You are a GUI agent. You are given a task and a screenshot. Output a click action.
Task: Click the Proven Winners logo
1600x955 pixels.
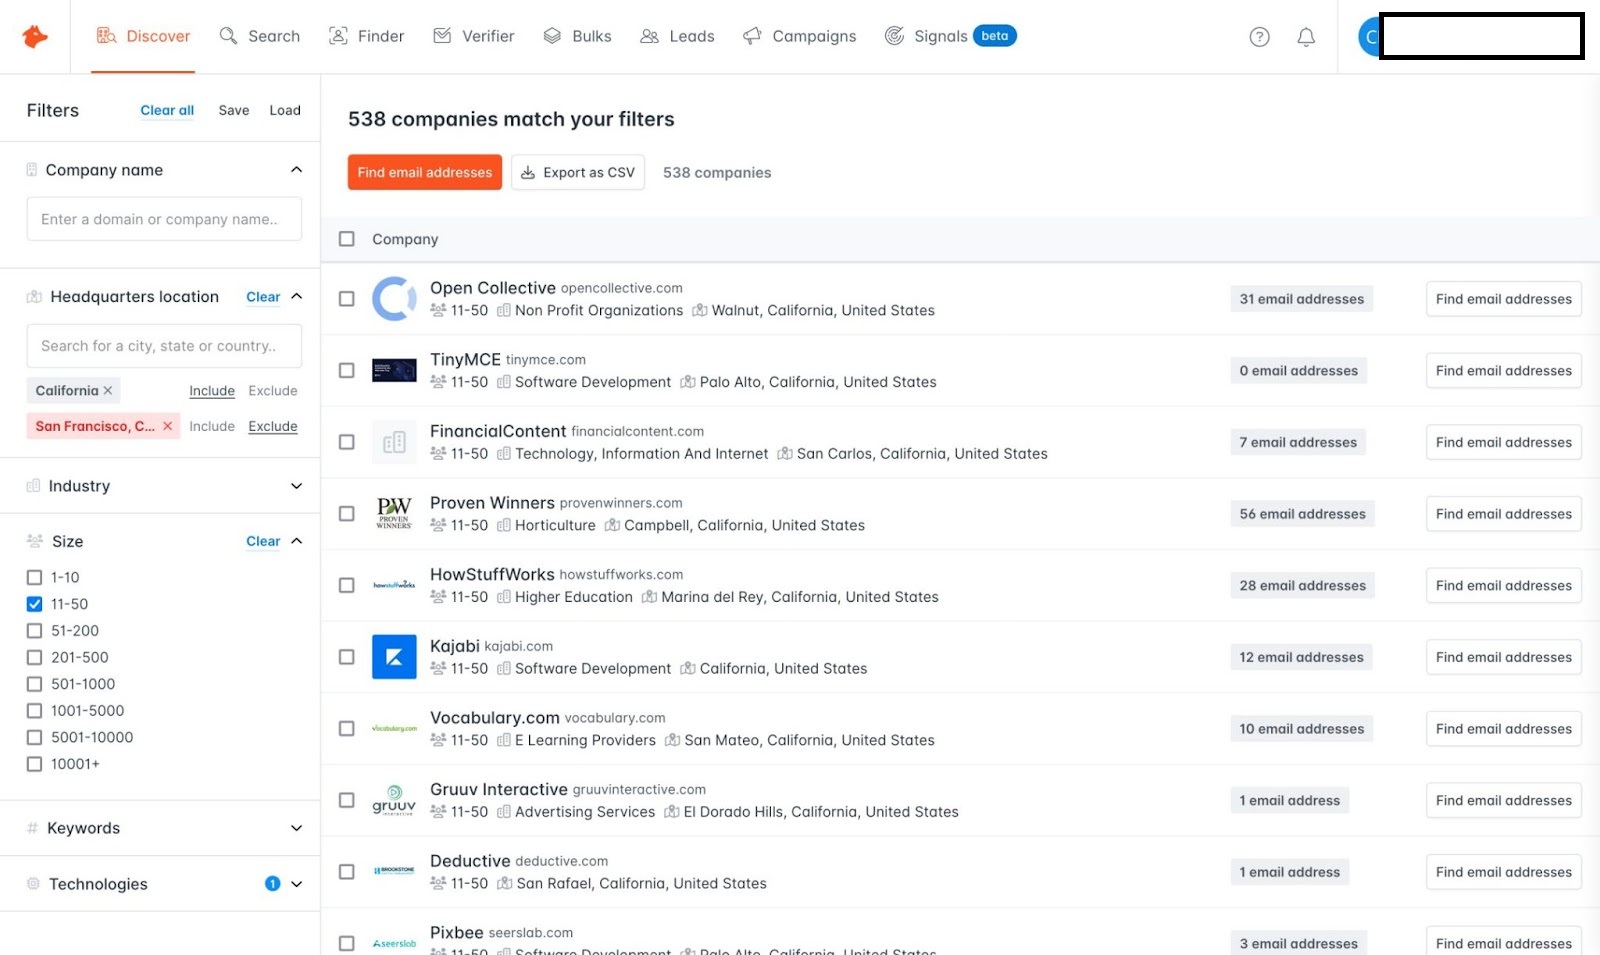pyautogui.click(x=394, y=513)
